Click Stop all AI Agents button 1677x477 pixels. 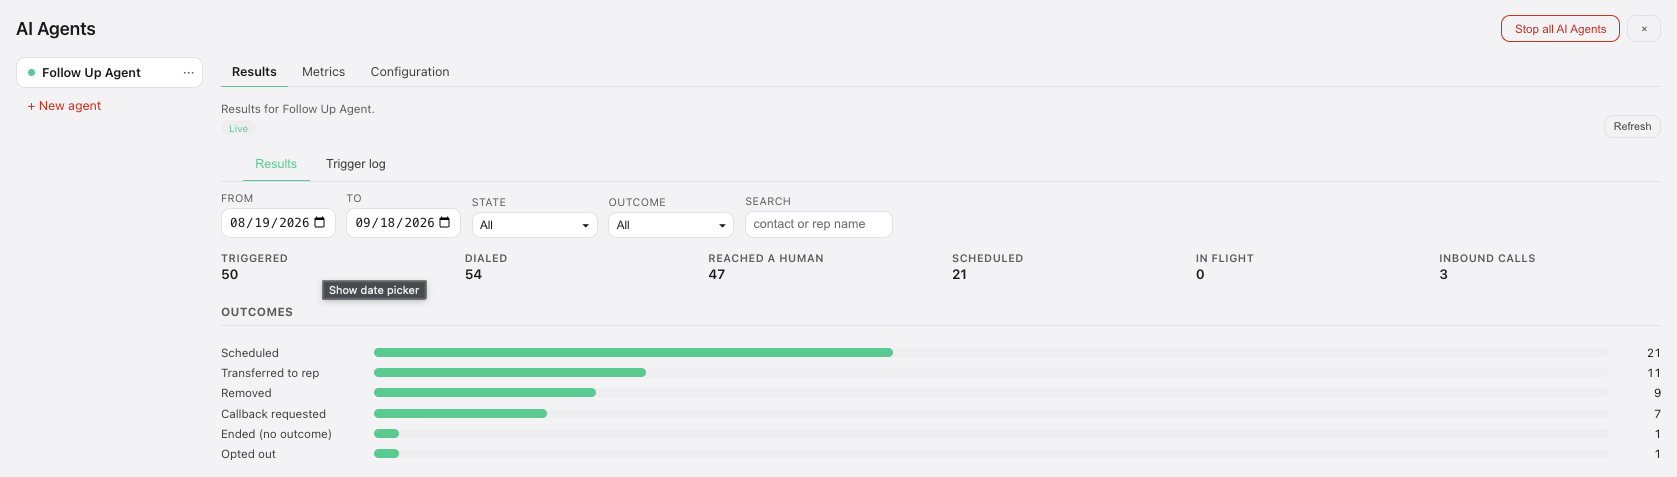(x=1560, y=29)
